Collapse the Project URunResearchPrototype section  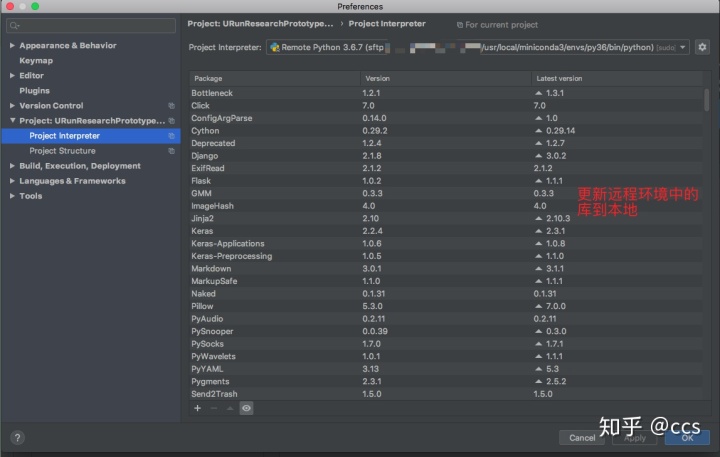click(x=12, y=120)
